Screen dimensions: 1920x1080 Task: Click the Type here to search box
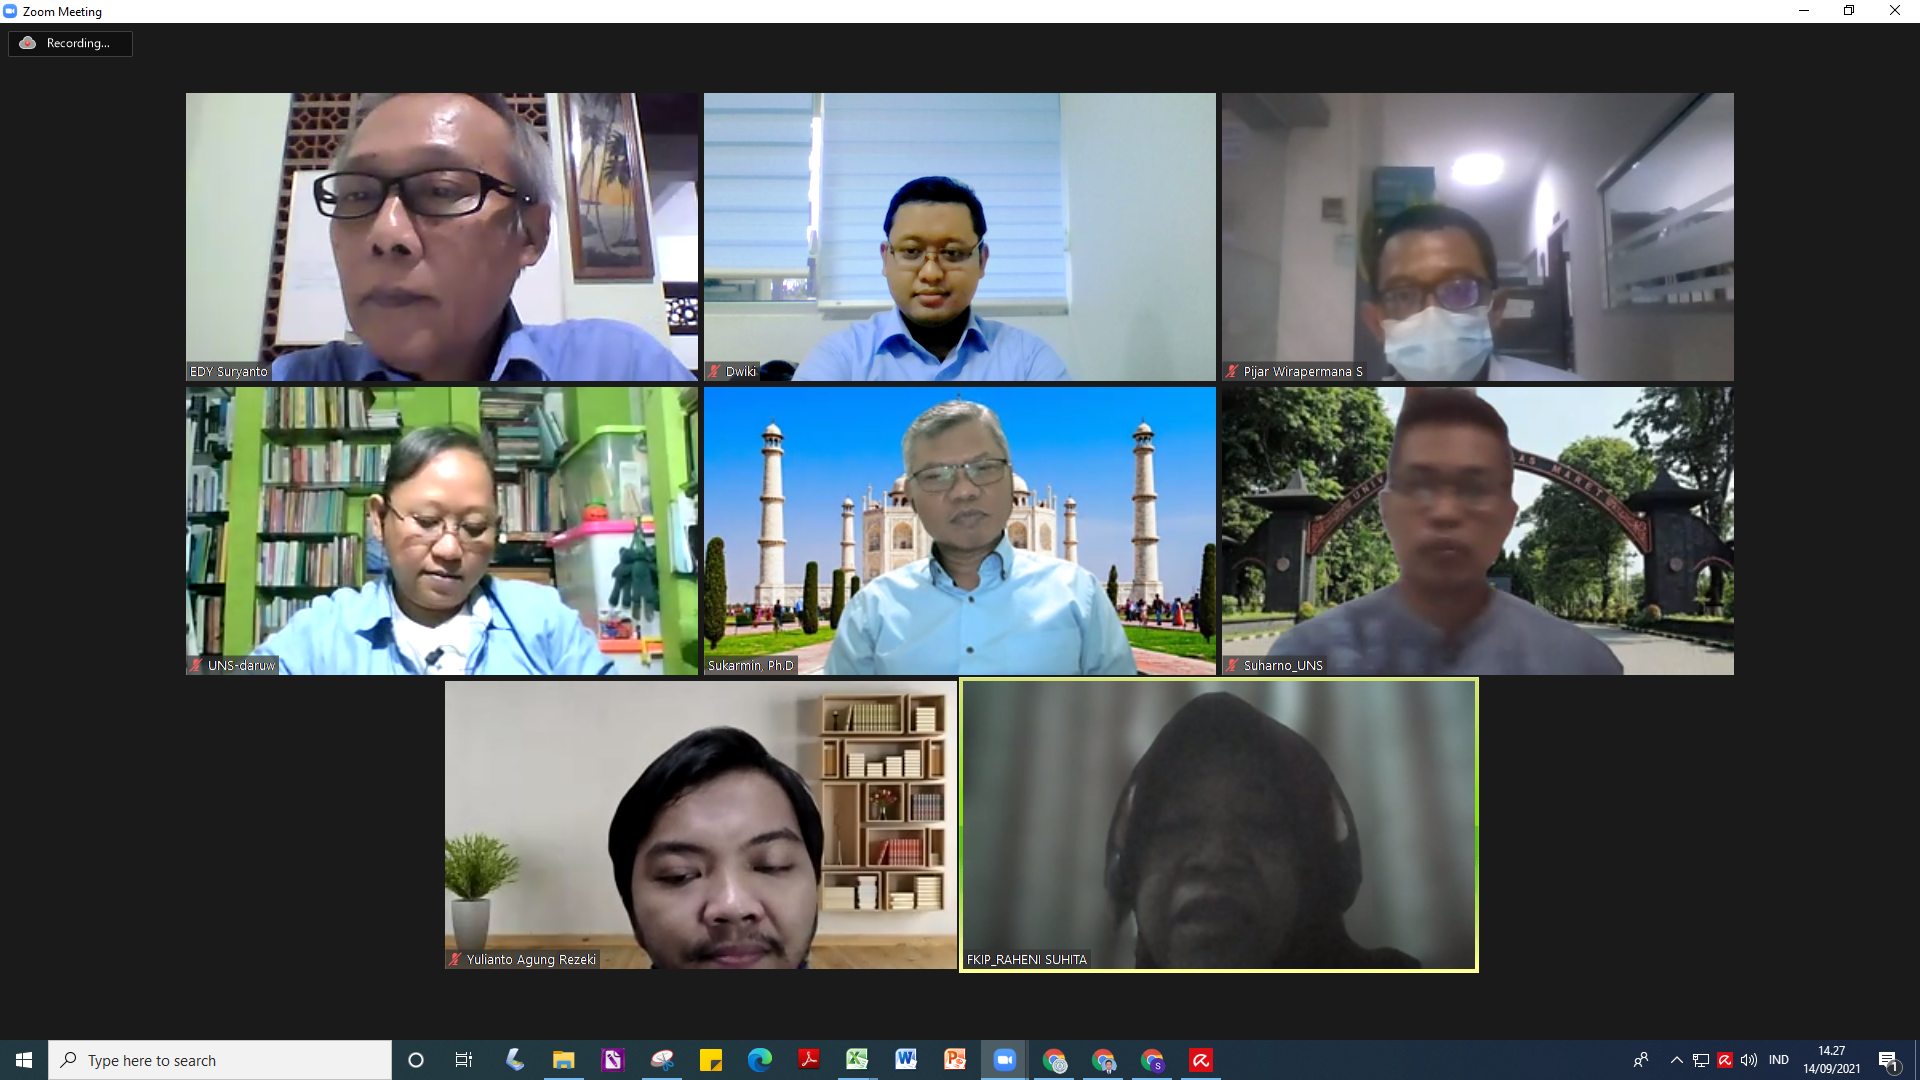pos(220,1060)
